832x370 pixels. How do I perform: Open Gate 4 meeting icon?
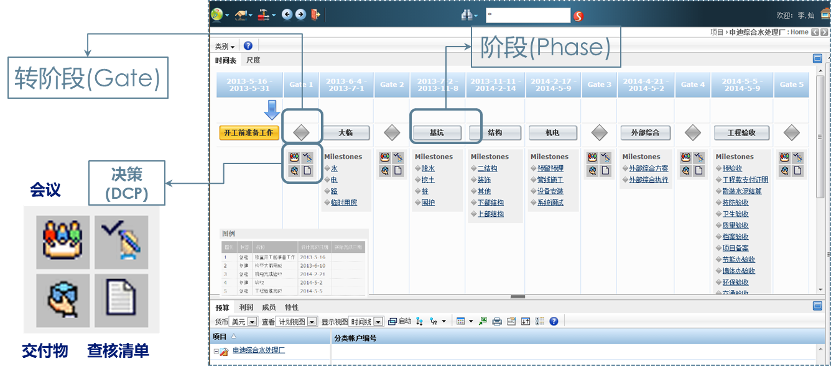click(x=686, y=158)
